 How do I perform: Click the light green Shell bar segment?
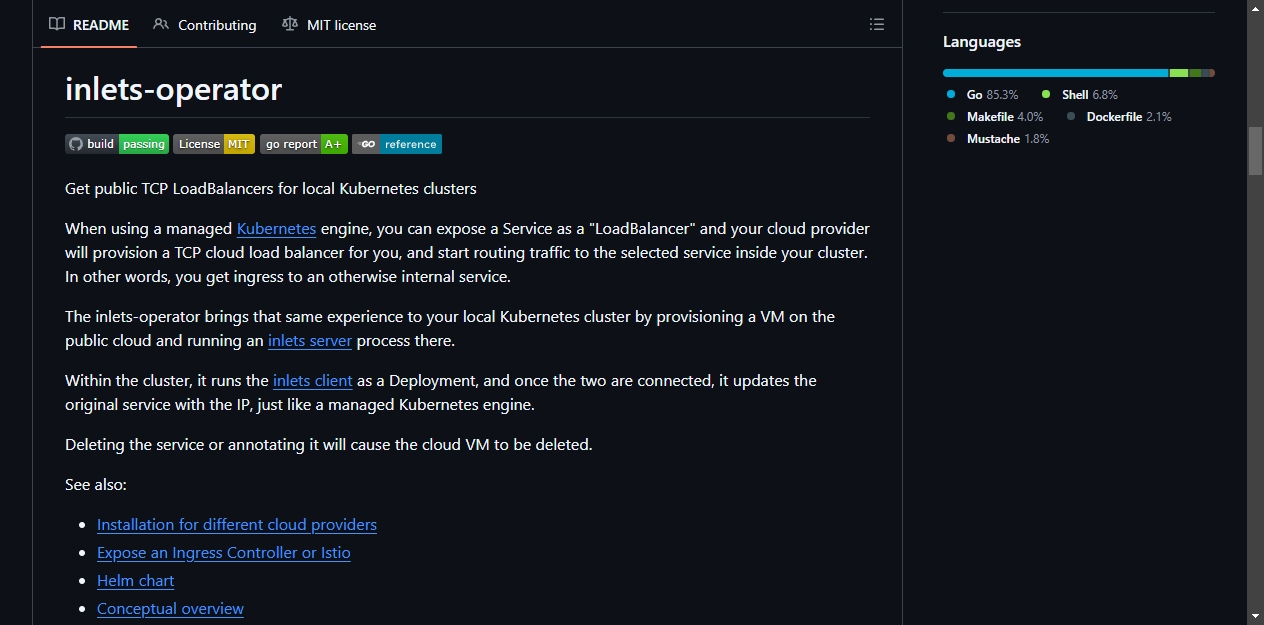coord(1179,73)
